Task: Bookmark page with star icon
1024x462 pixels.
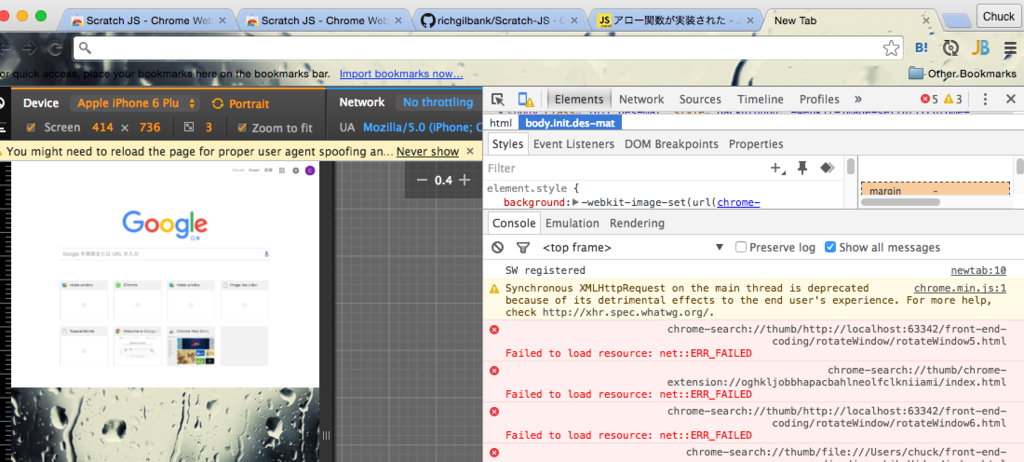Action: point(891,48)
